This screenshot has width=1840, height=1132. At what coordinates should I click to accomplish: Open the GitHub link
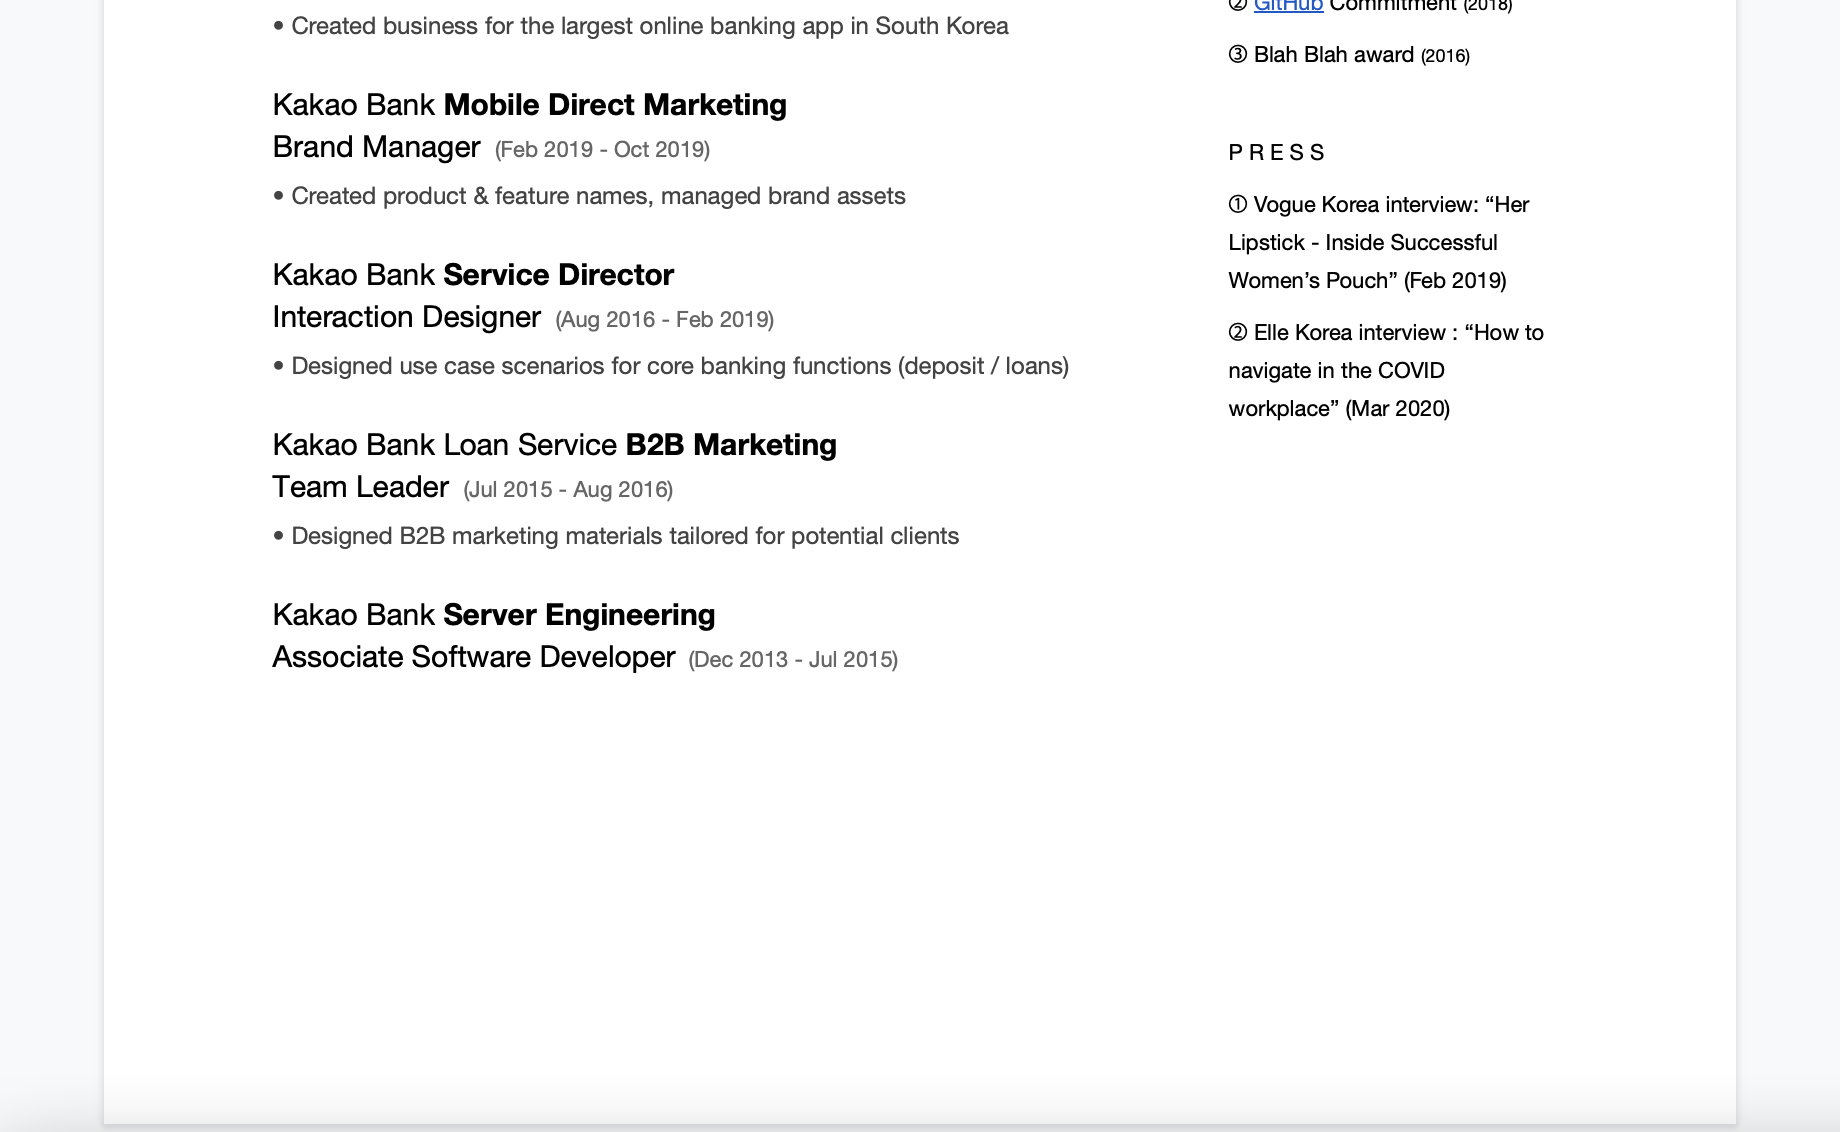click(1288, 5)
